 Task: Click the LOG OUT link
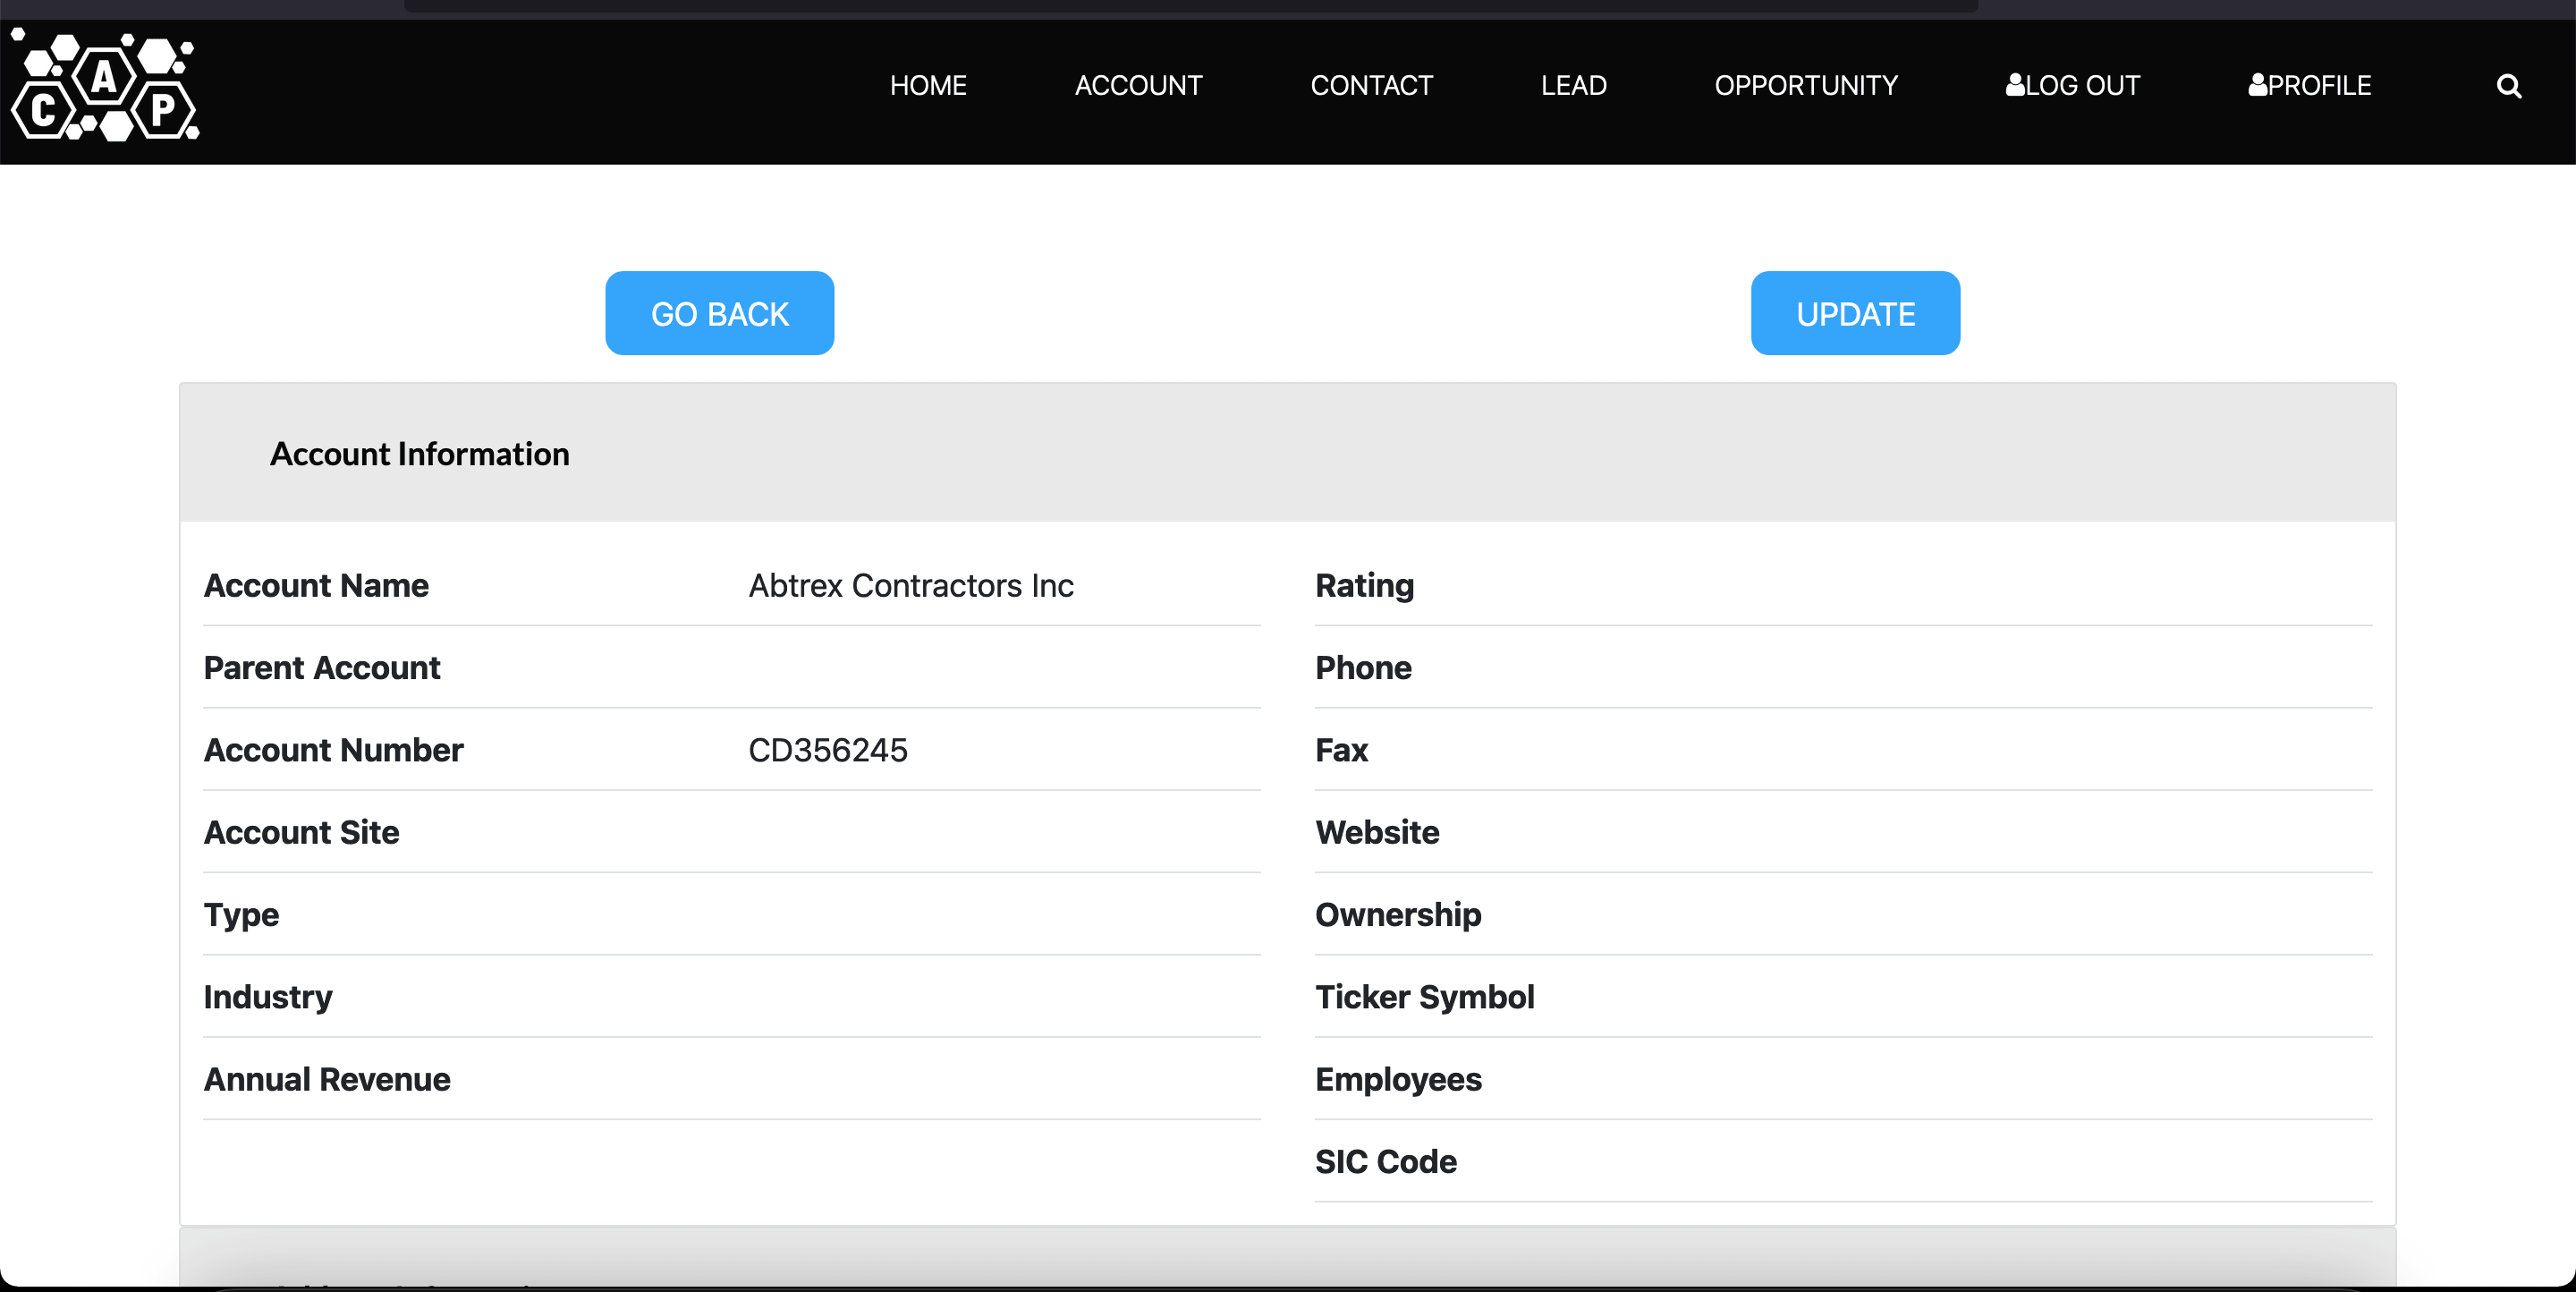(x=2082, y=86)
